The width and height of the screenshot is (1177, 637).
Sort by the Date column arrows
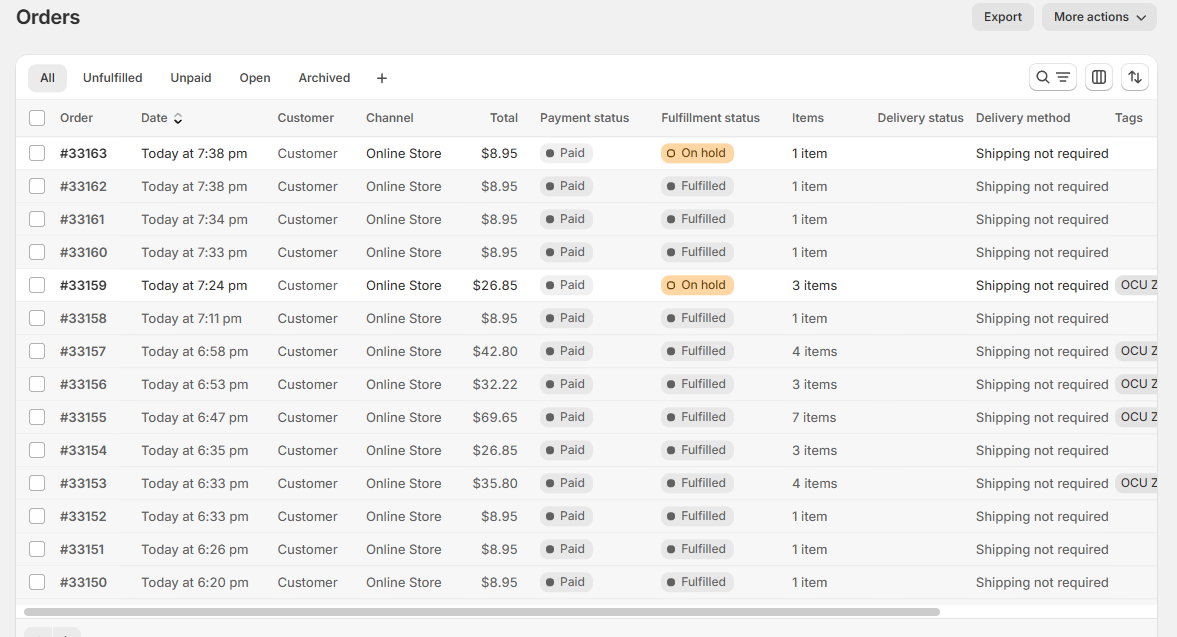[178, 118]
